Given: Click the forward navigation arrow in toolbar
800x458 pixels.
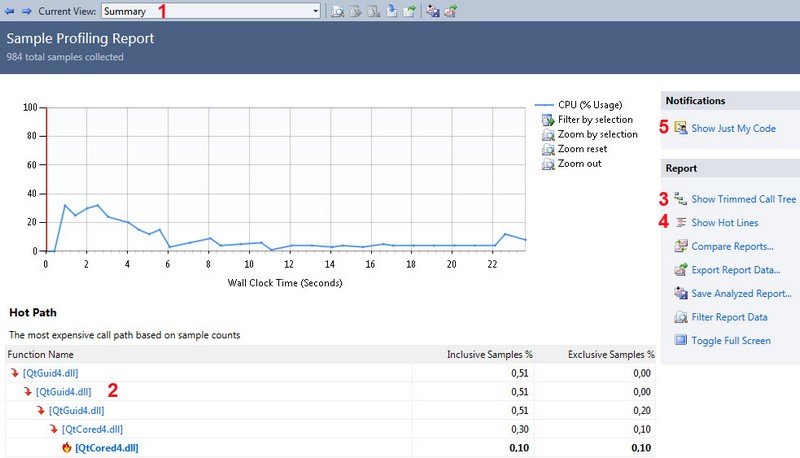Looking at the screenshot, I should [27, 12].
